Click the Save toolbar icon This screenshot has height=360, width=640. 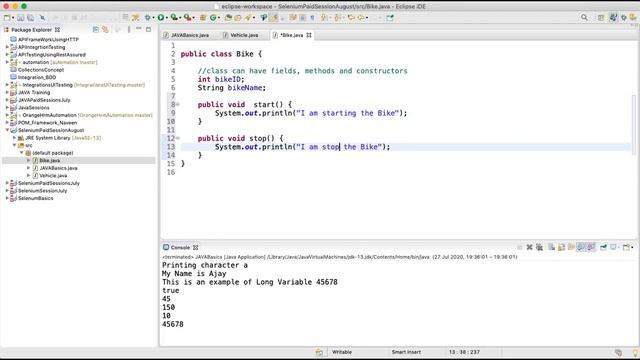coord(20,18)
